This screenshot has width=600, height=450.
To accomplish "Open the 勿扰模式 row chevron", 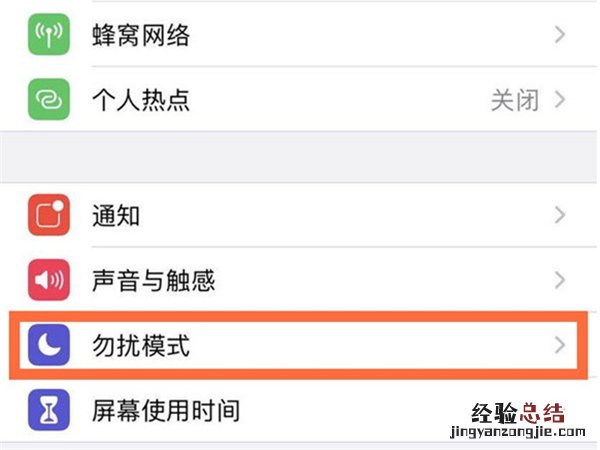I will [559, 347].
